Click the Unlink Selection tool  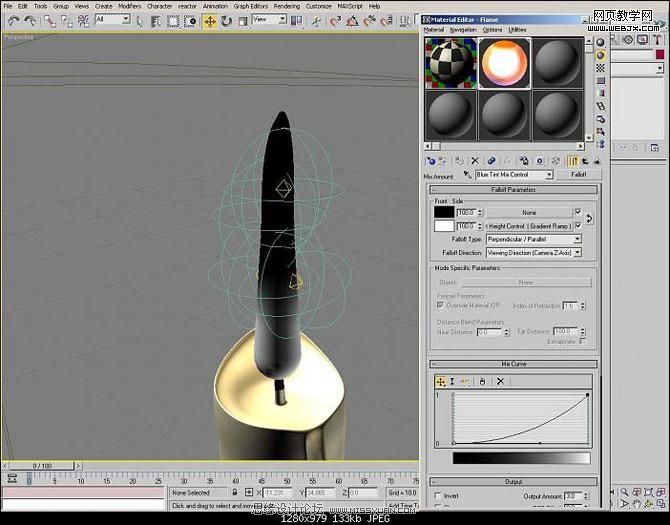[x=67, y=21]
